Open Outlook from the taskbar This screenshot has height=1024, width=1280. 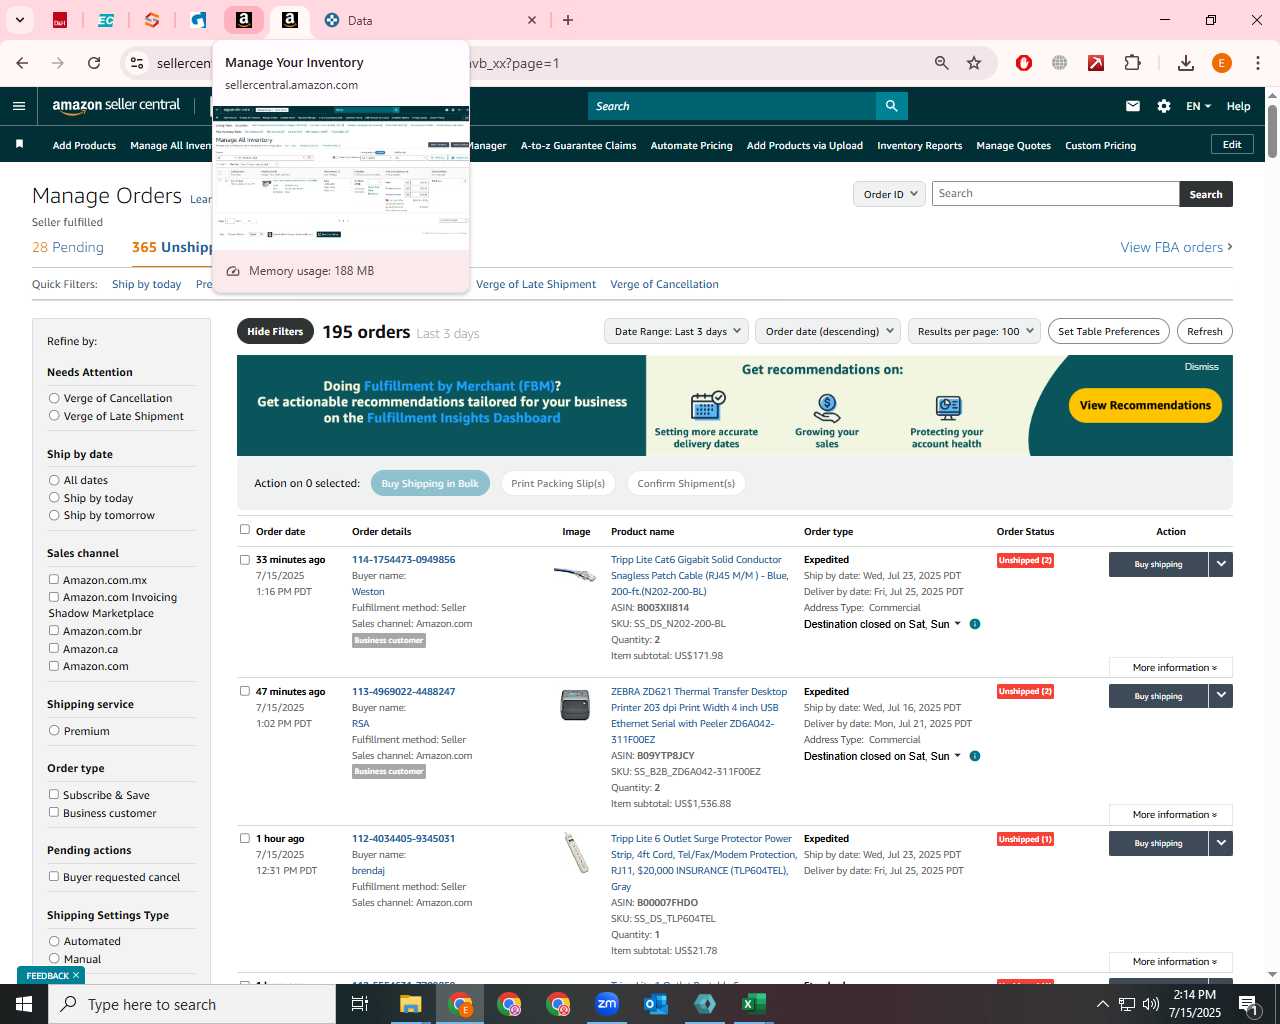656,1004
